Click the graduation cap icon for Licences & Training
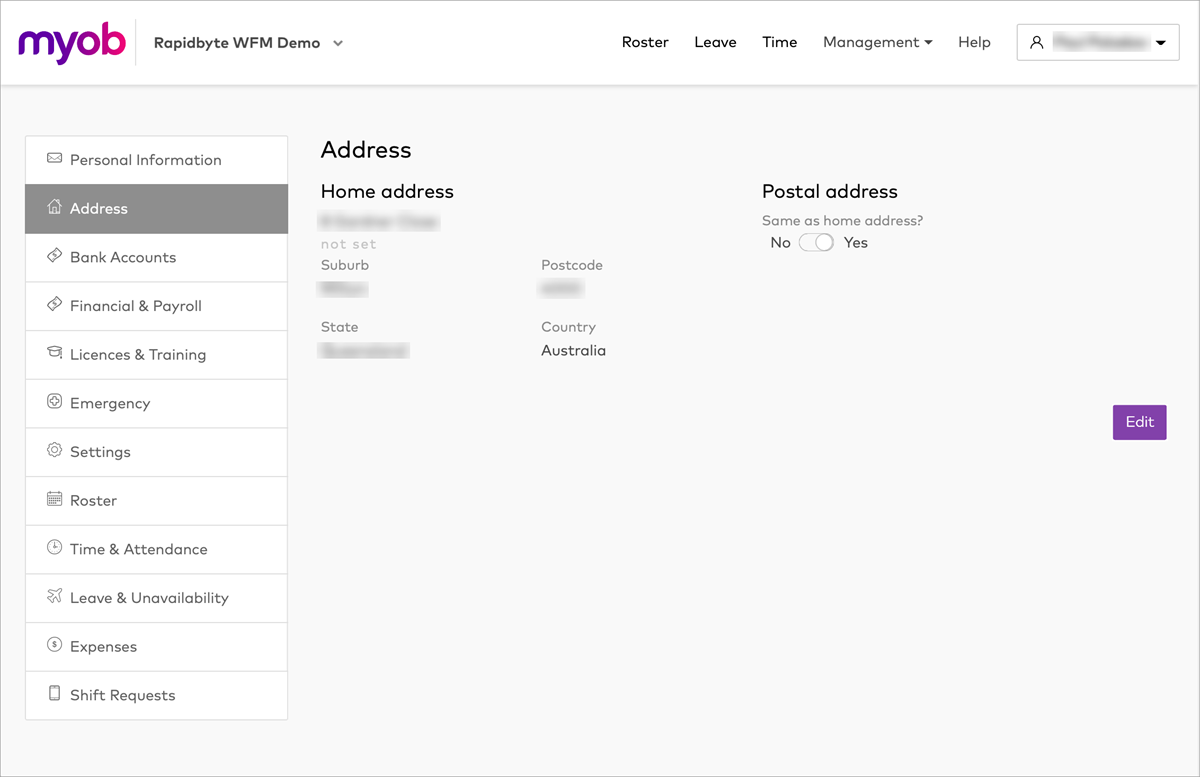This screenshot has width=1200, height=778. 54,353
